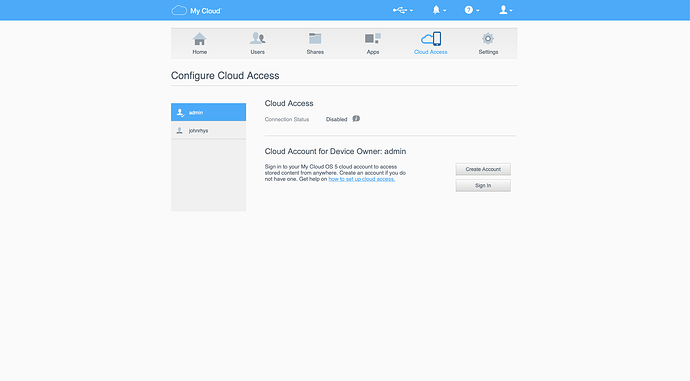Click the Cloud Access cloud-phone icon

pos(431,38)
